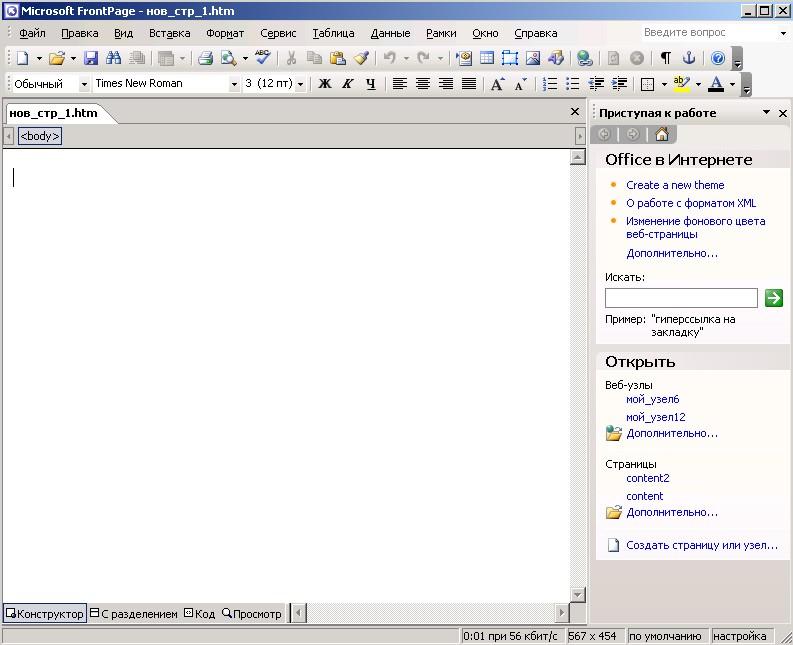Click the Preview in Browser icon
Screen dimensions: 793x645
[229, 58]
